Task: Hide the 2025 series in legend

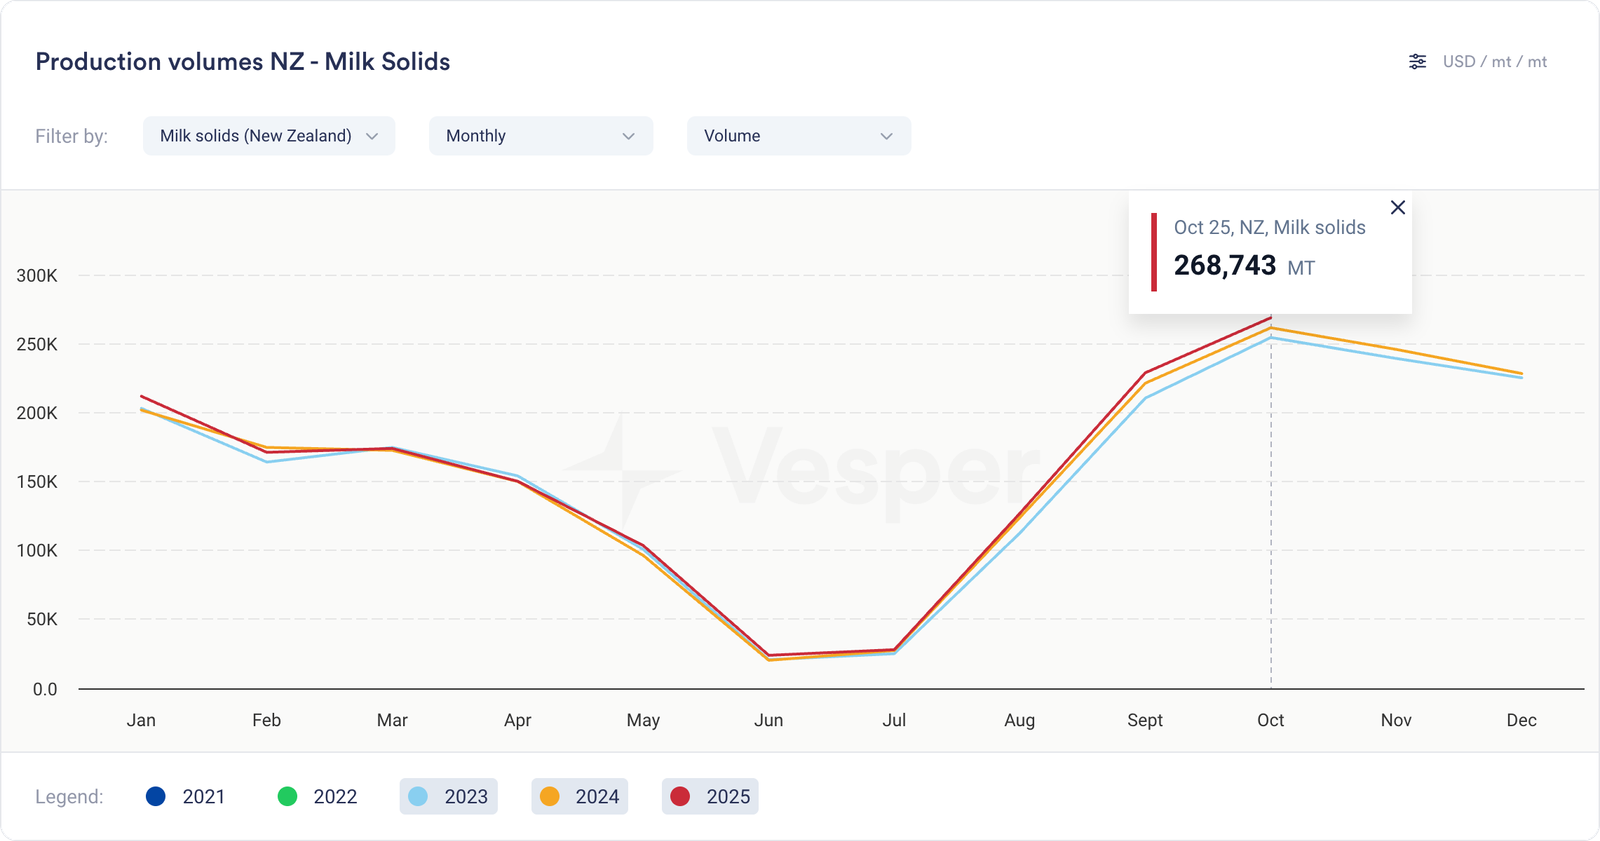Action: (710, 797)
